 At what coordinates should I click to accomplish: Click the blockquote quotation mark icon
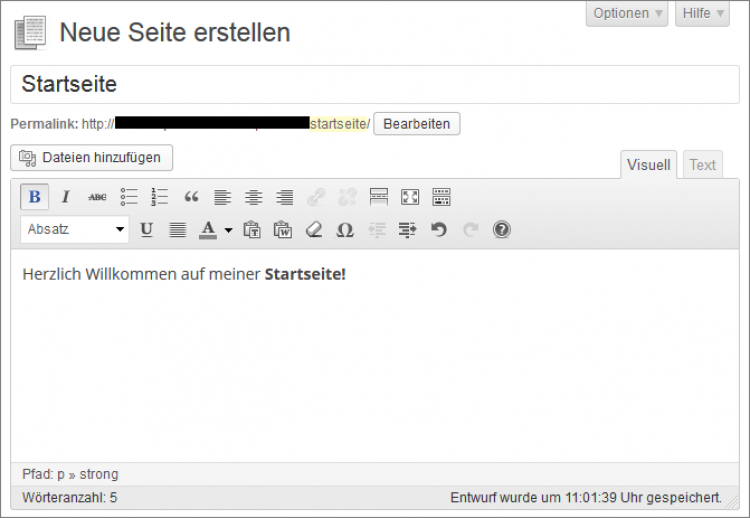click(191, 197)
